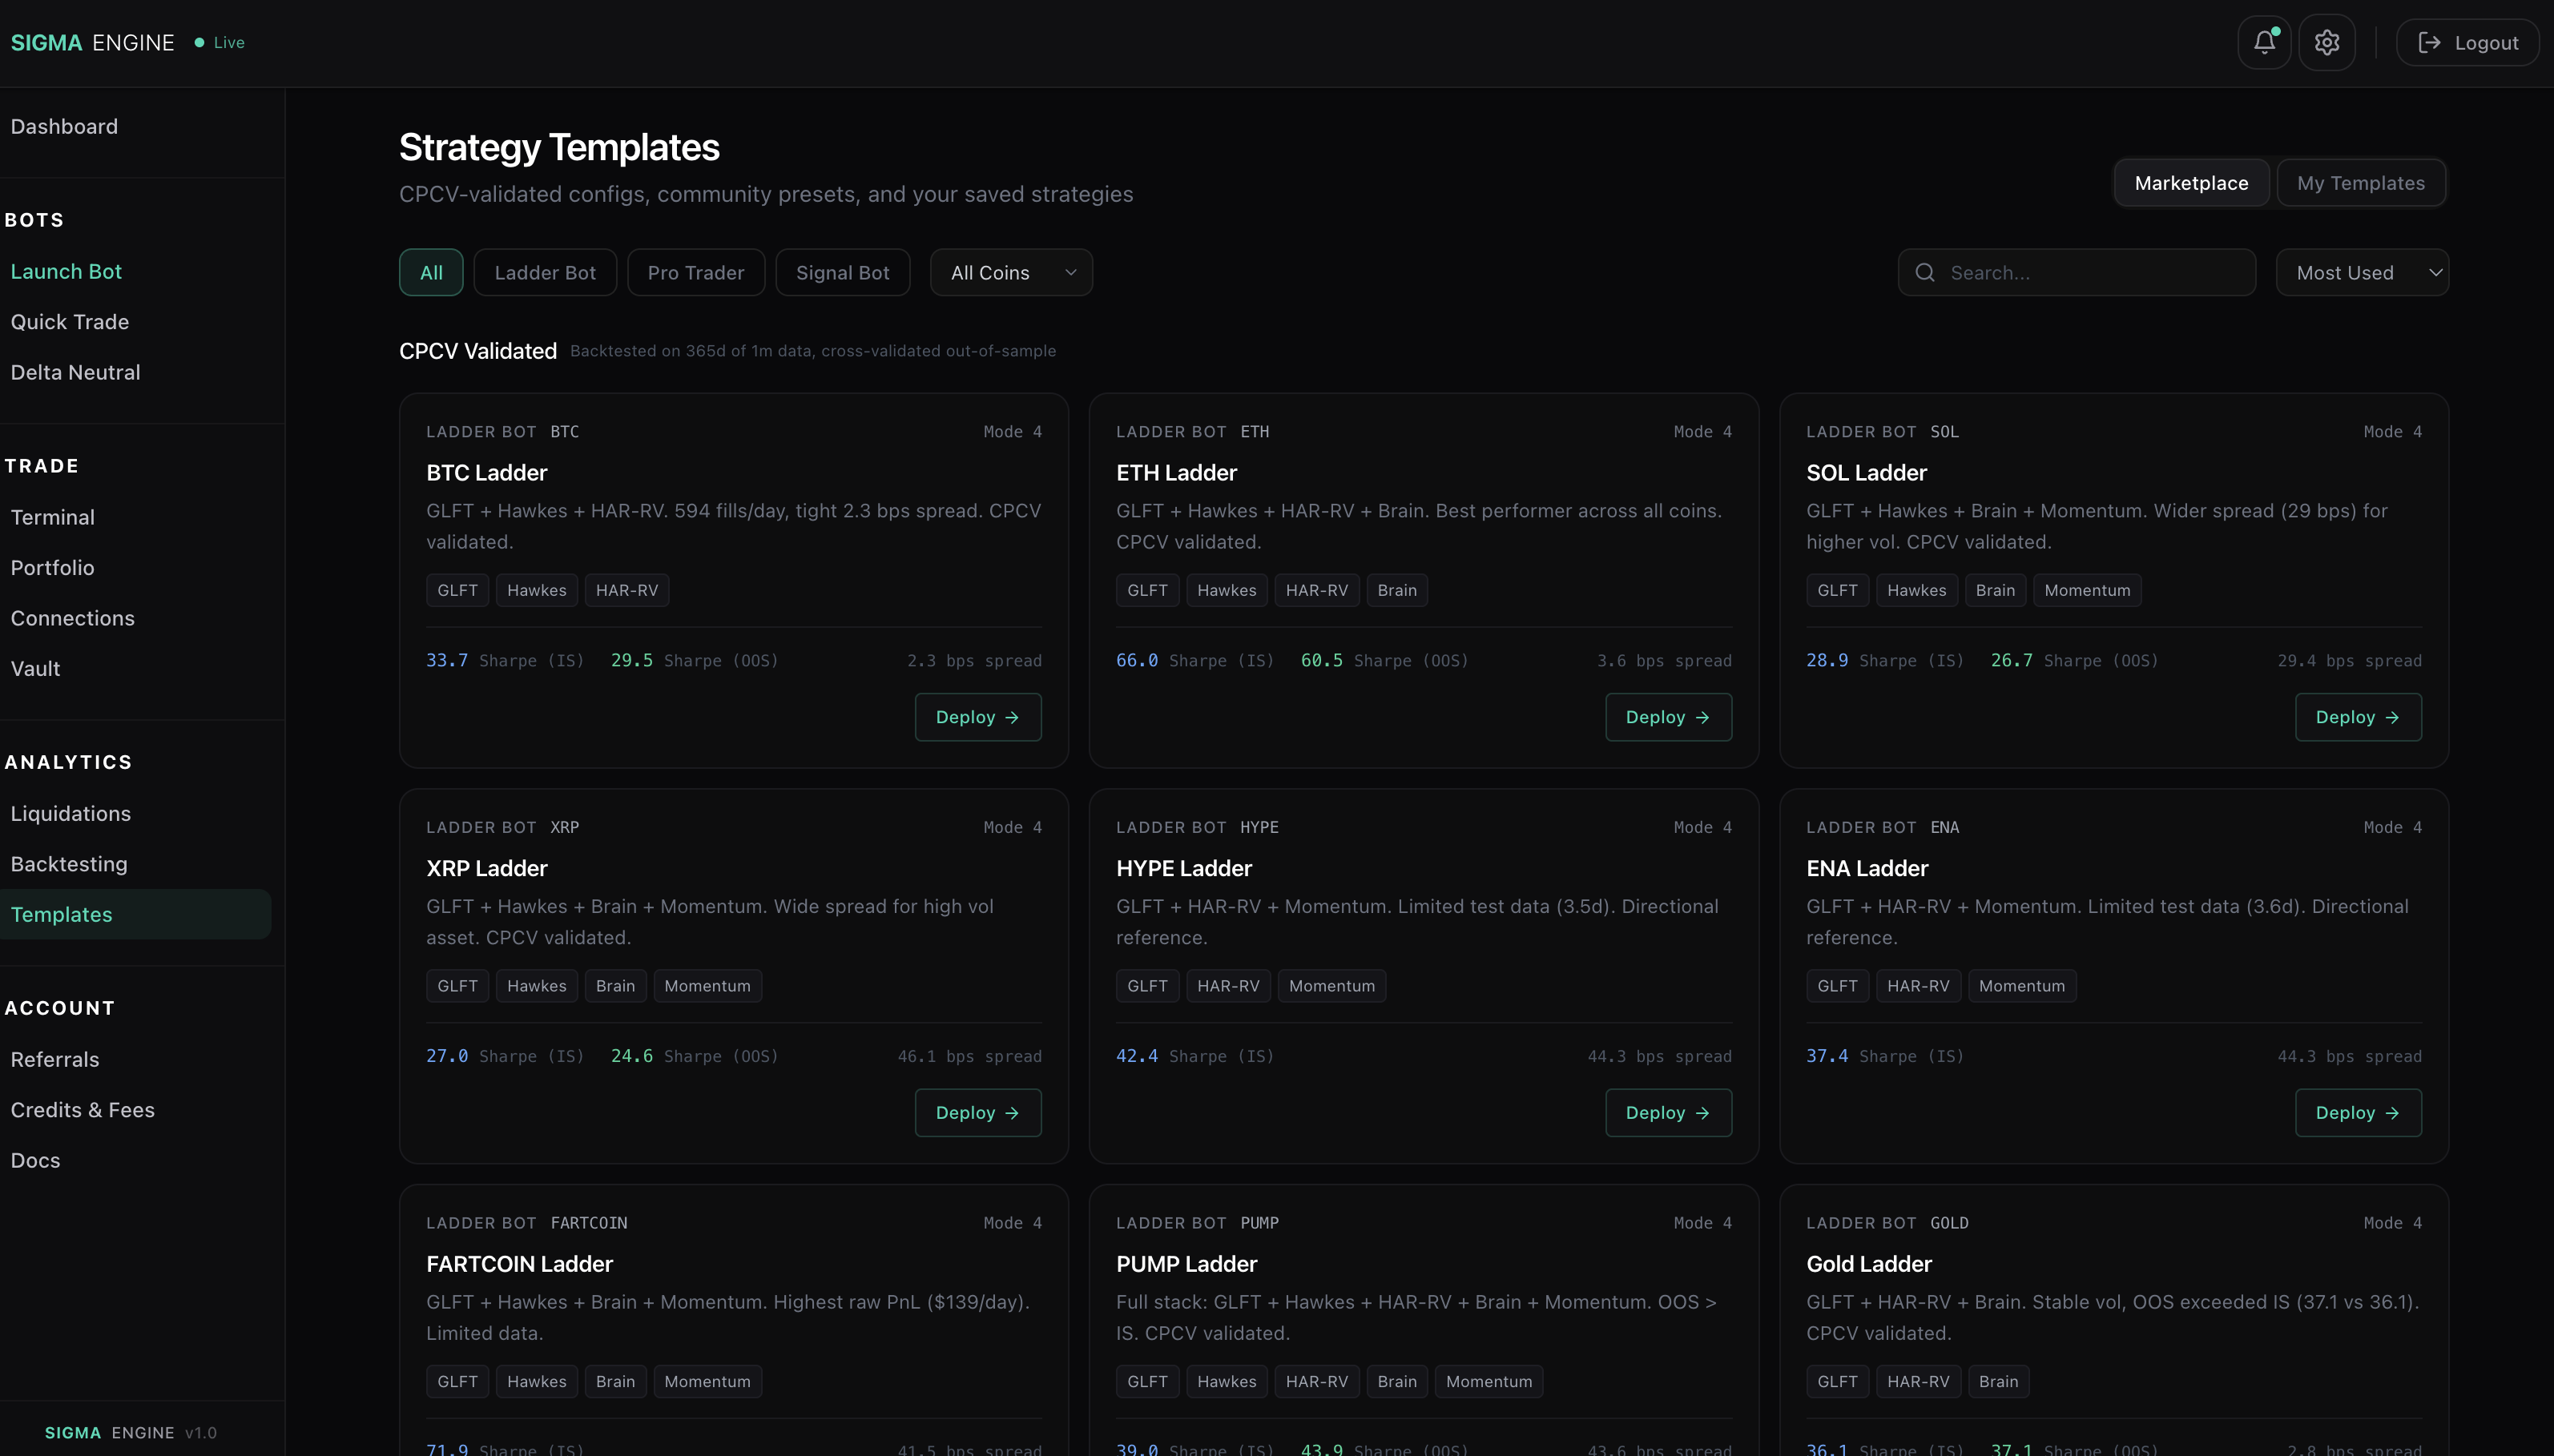Select Templates in the sidebar
The width and height of the screenshot is (2554, 1456).
(x=135, y=914)
